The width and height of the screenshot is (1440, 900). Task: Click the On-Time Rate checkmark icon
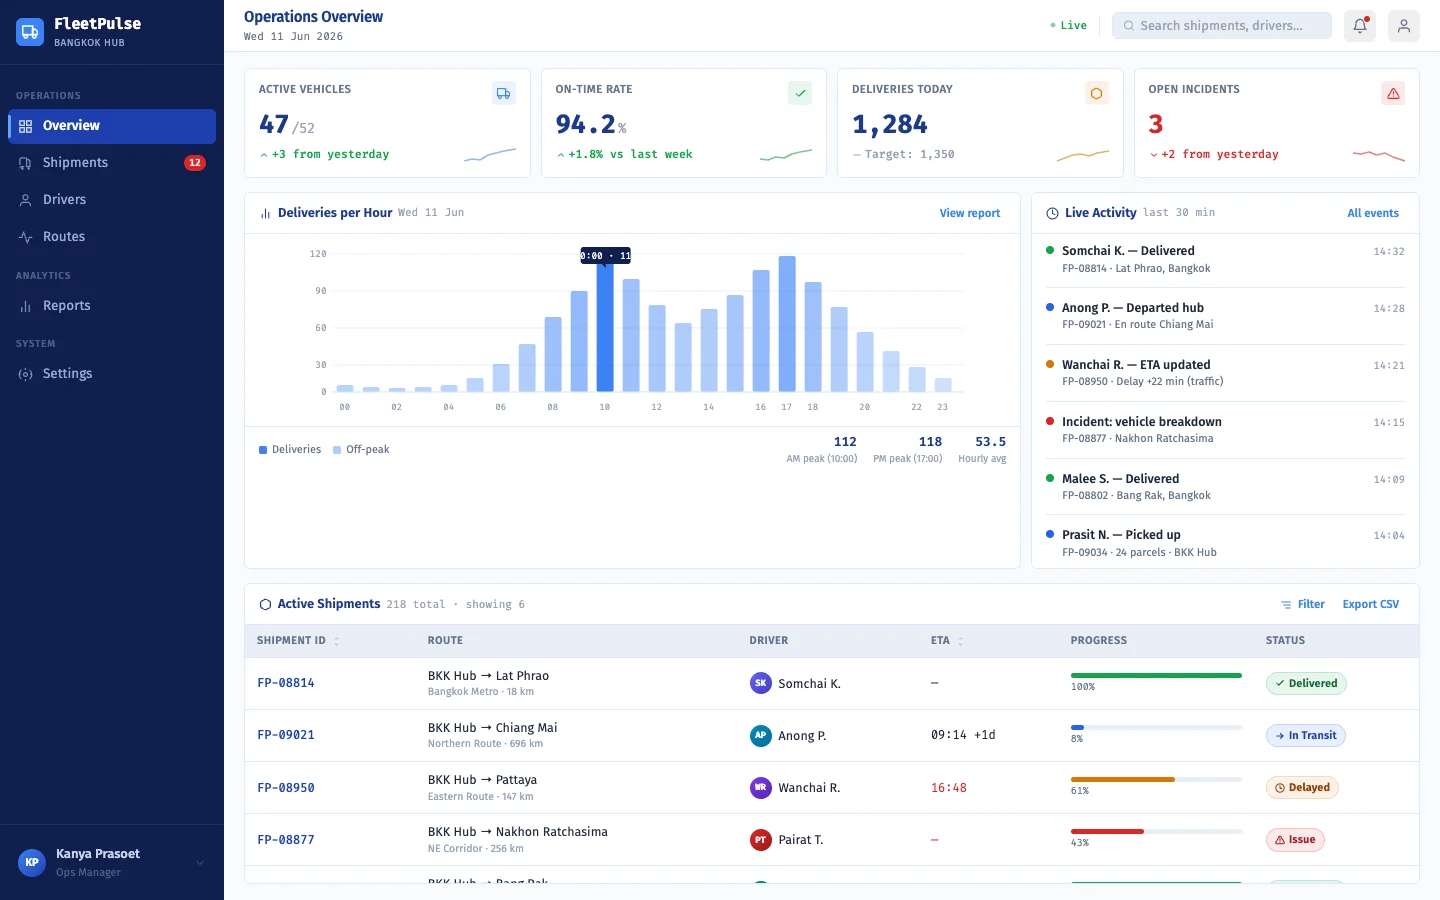[800, 93]
